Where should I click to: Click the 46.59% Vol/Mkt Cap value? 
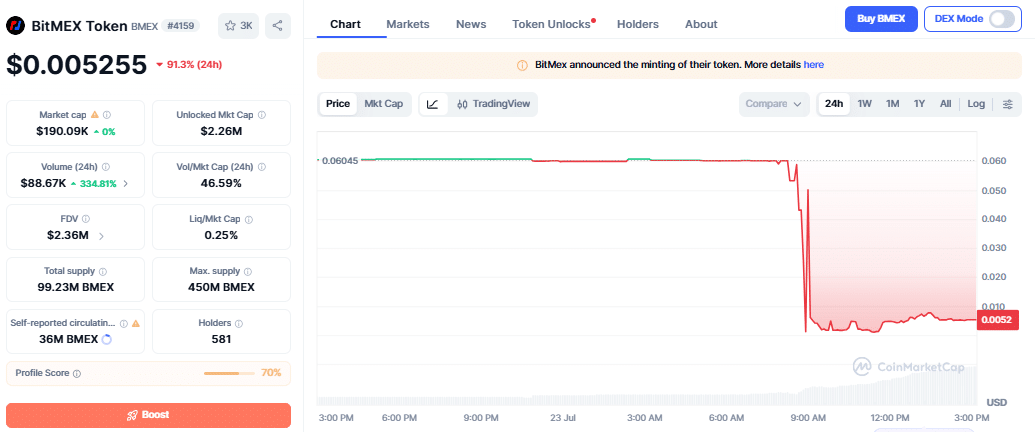point(221,183)
